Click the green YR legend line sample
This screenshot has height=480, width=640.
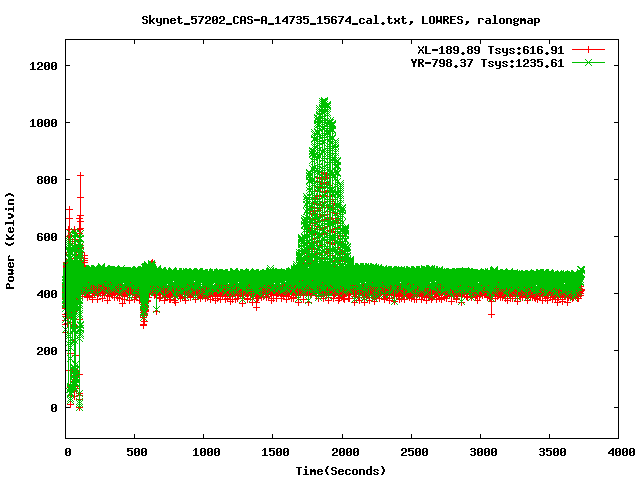(588, 62)
